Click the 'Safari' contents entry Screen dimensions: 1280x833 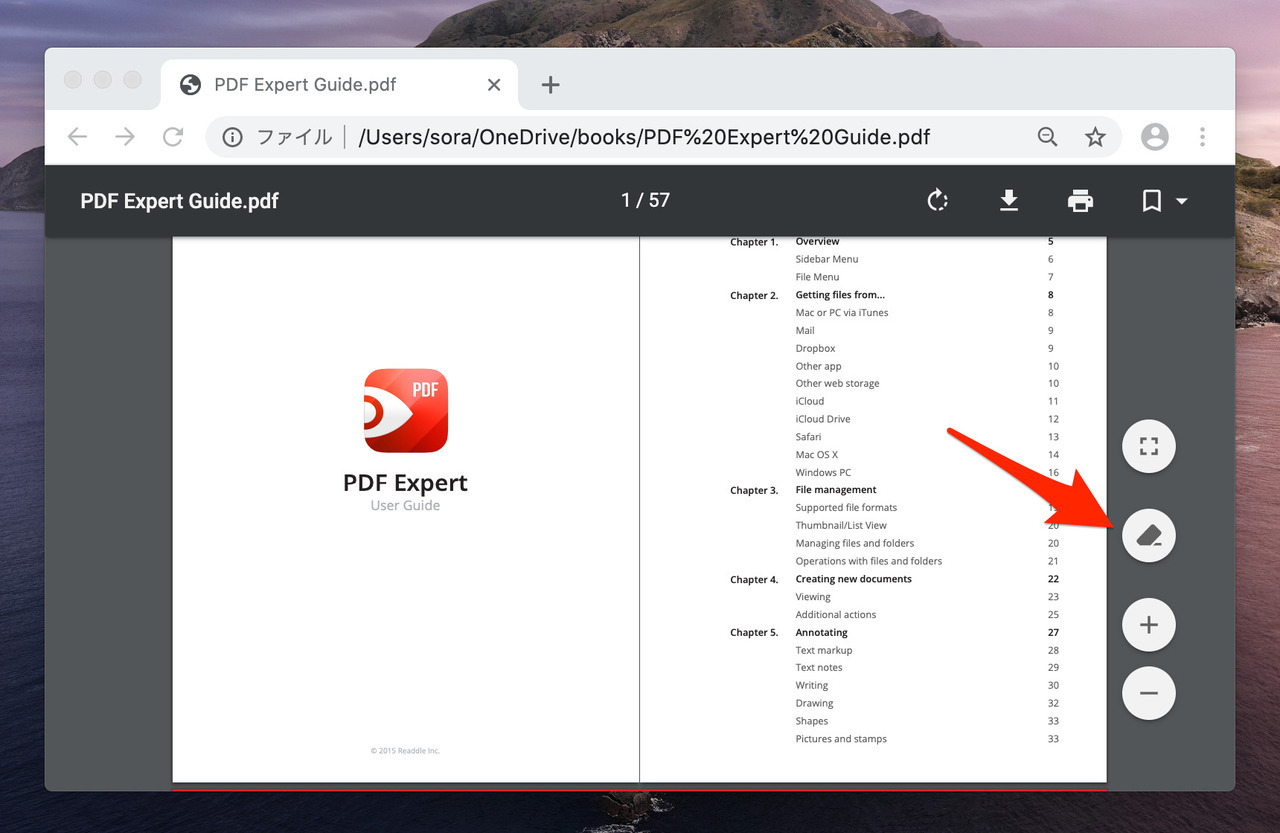(x=808, y=437)
